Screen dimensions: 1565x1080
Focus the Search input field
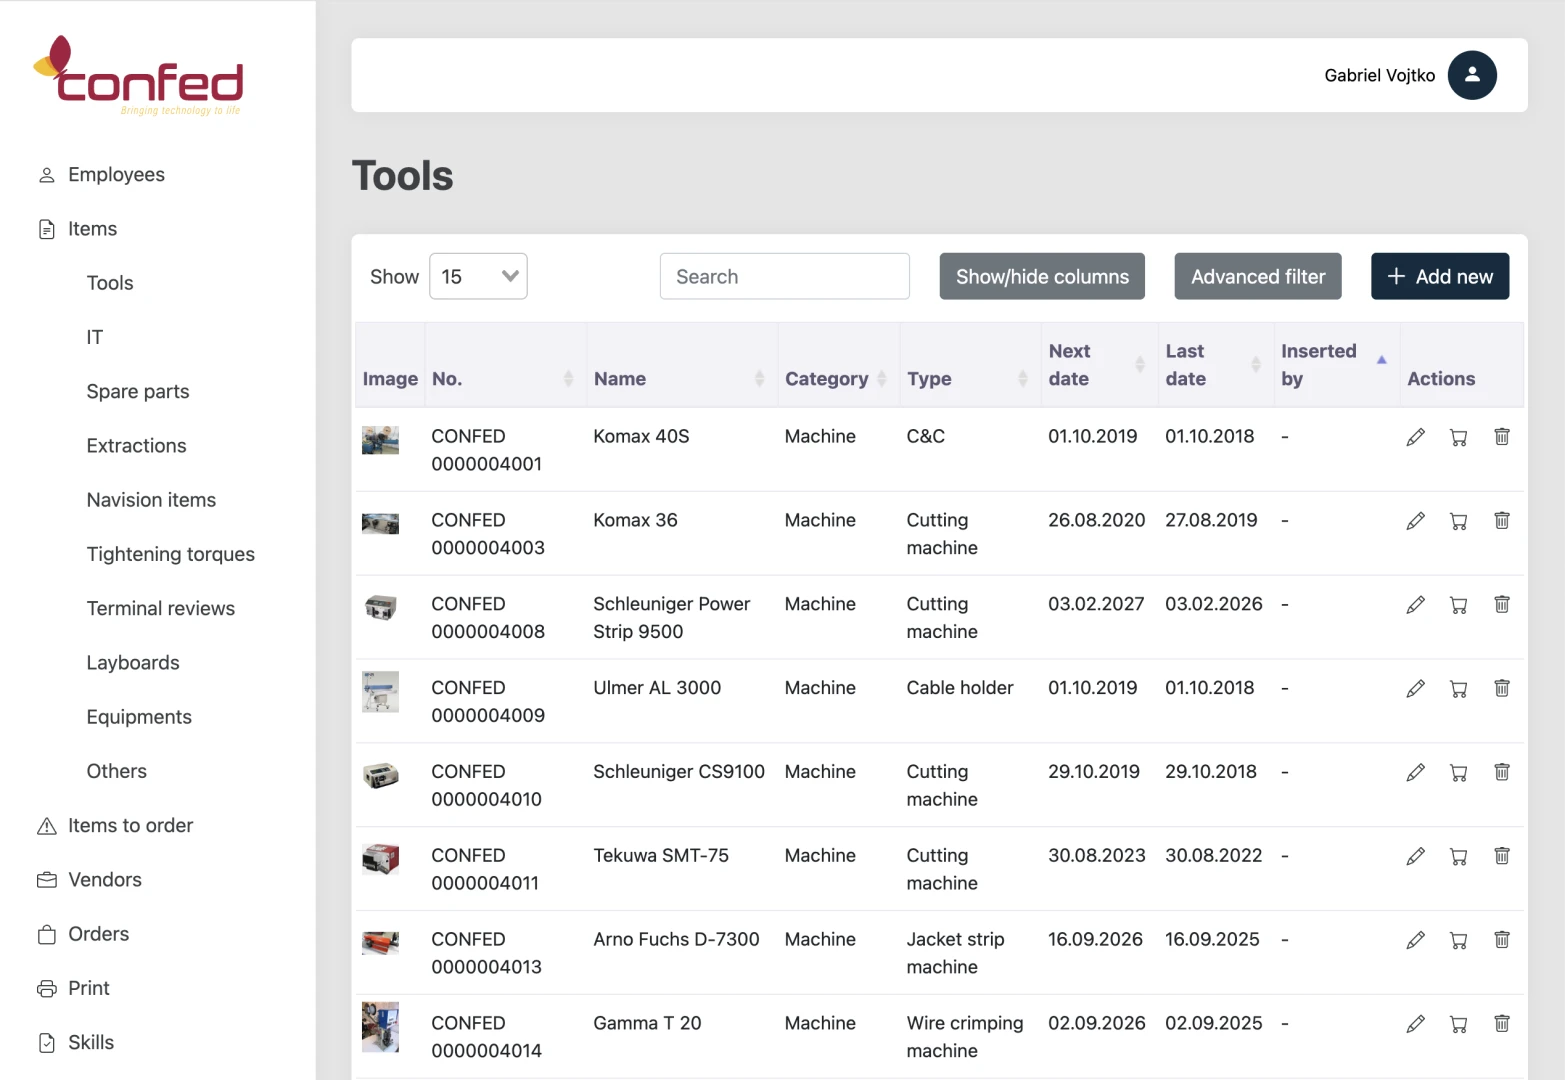785,276
